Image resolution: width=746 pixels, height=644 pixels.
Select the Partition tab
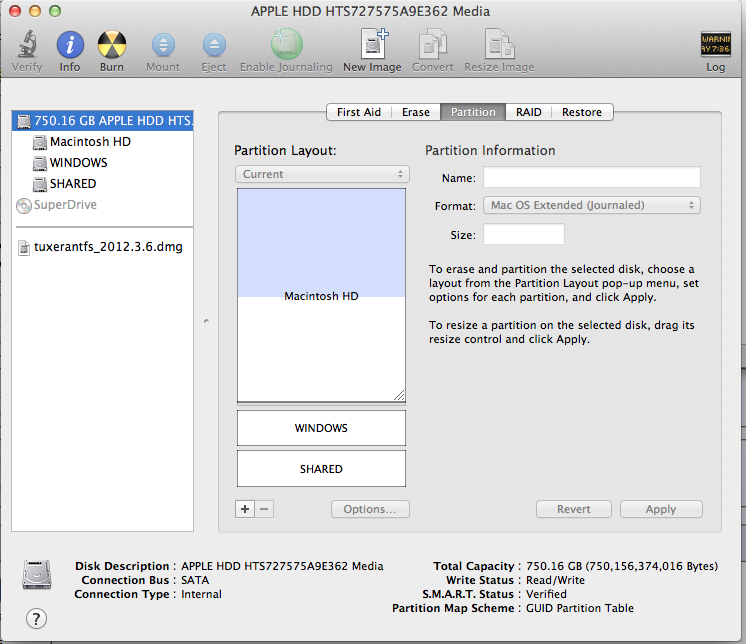point(473,112)
